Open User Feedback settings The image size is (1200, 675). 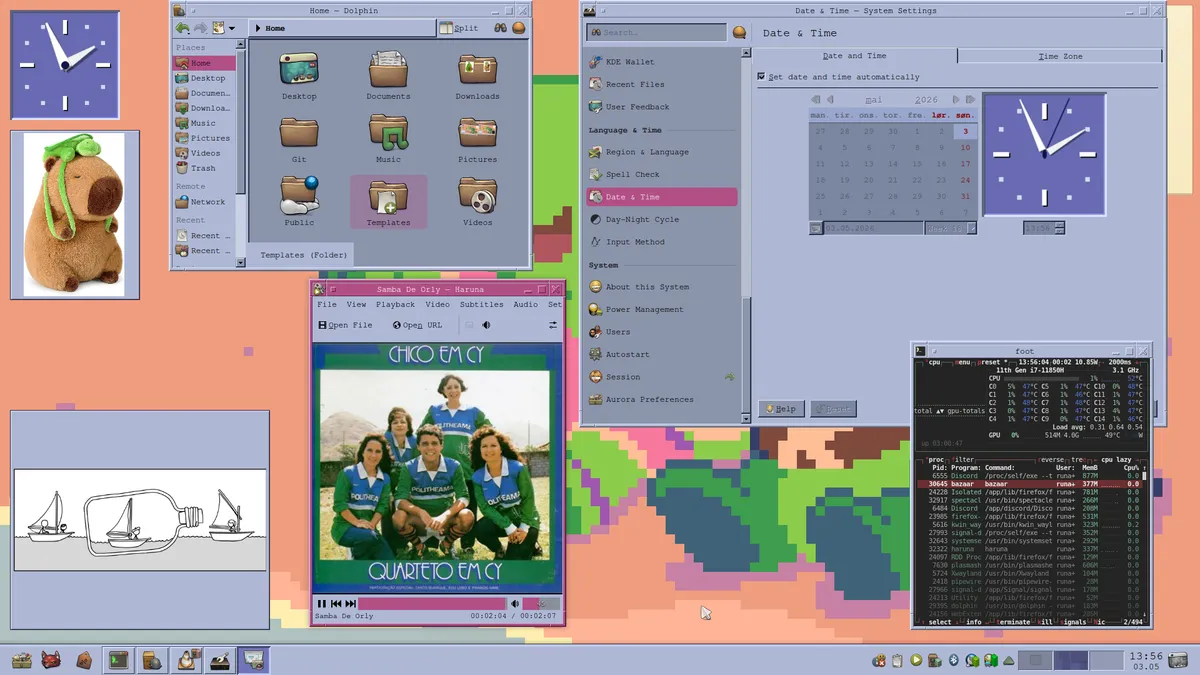[x=662, y=107]
